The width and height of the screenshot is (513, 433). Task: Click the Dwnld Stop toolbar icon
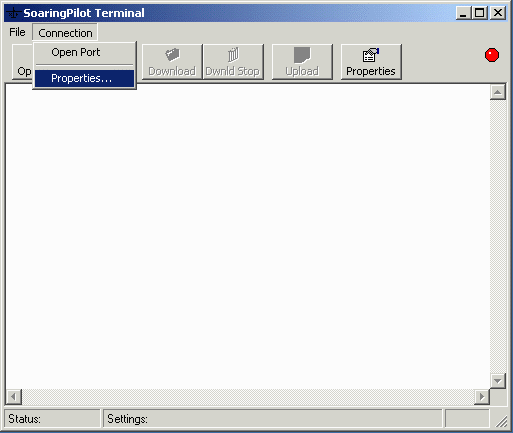tap(233, 62)
